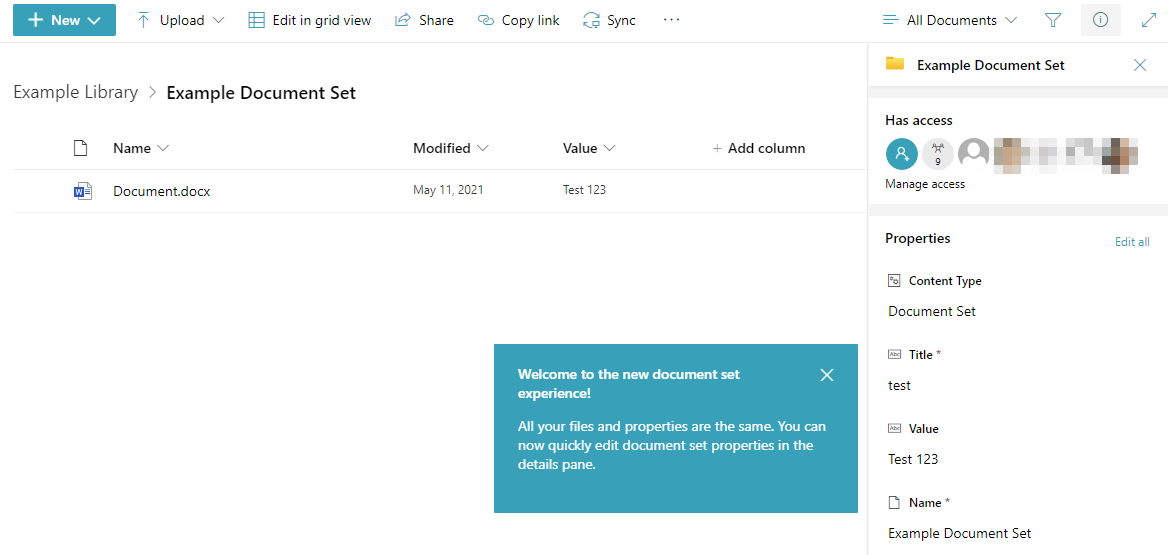
Task: Click the teal grant access person icon
Action: click(x=901, y=154)
